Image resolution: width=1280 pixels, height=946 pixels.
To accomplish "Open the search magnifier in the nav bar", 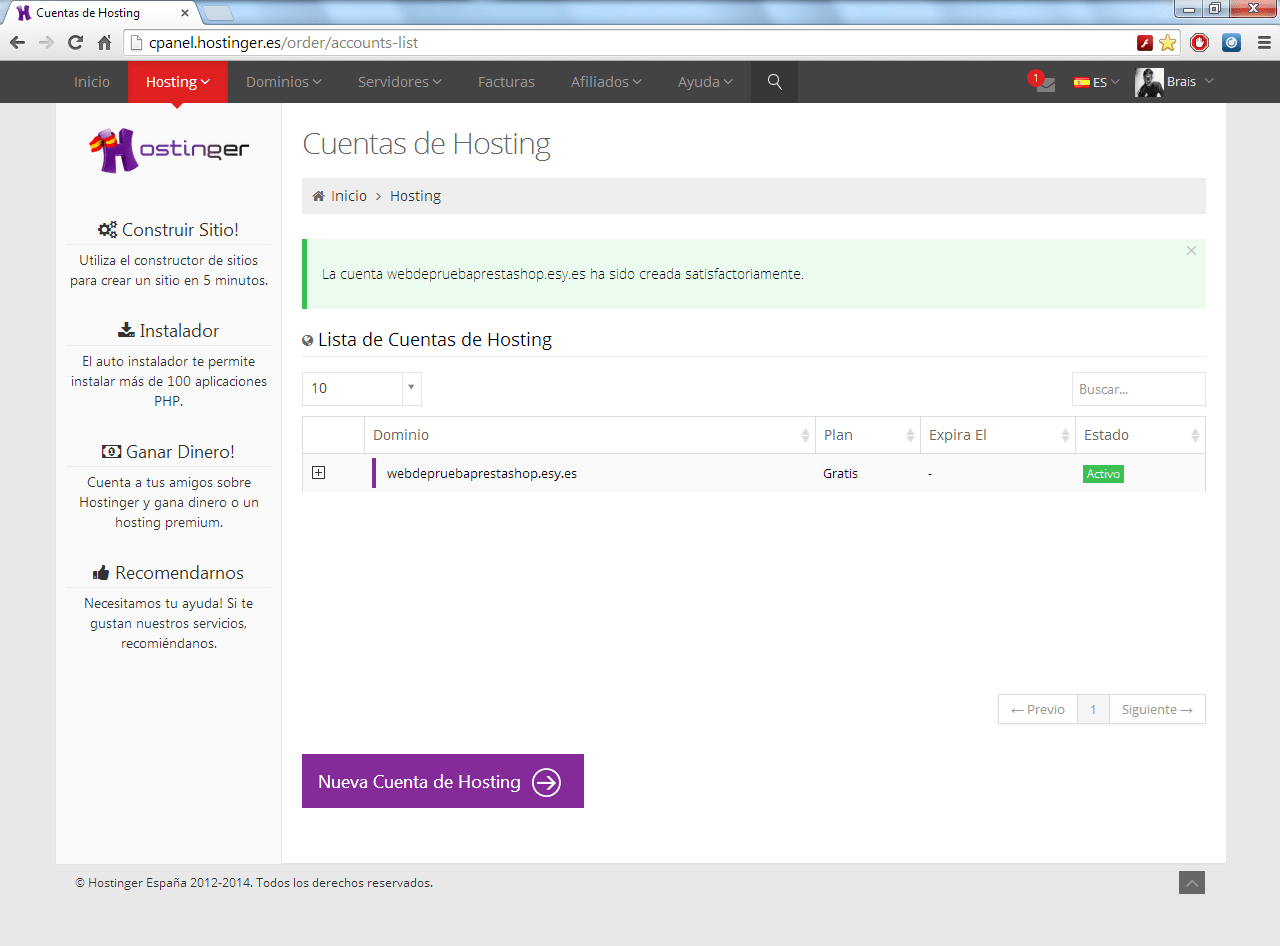I will pyautogui.click(x=775, y=82).
